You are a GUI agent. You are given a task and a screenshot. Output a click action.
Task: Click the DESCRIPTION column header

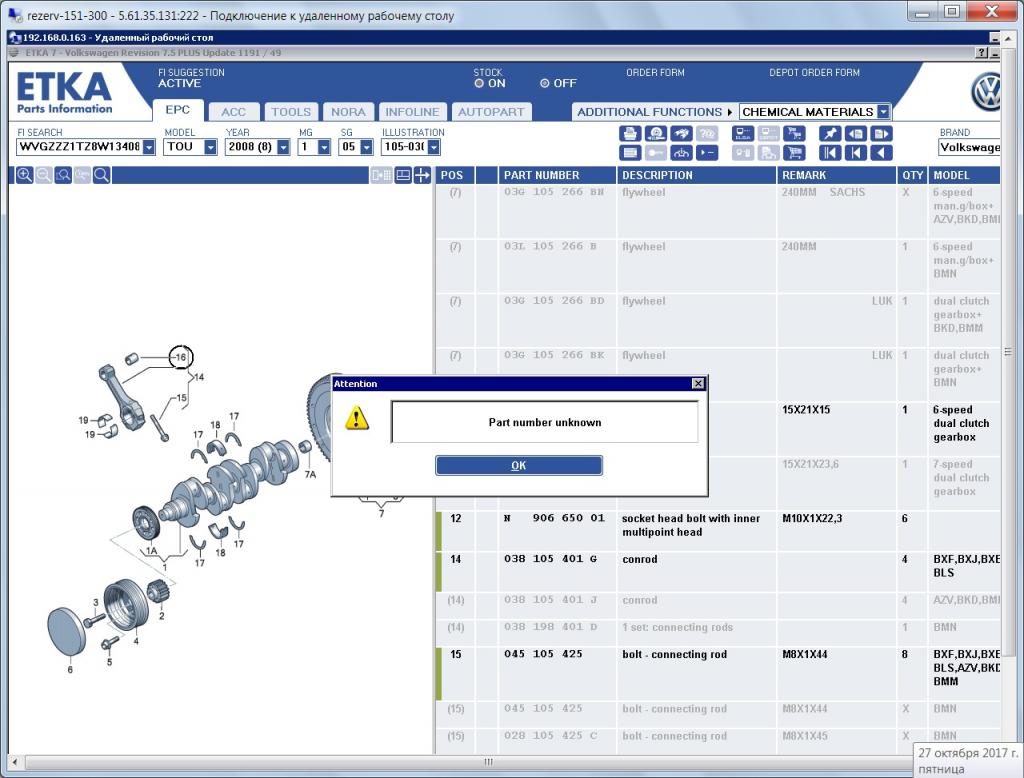pyautogui.click(x=696, y=175)
